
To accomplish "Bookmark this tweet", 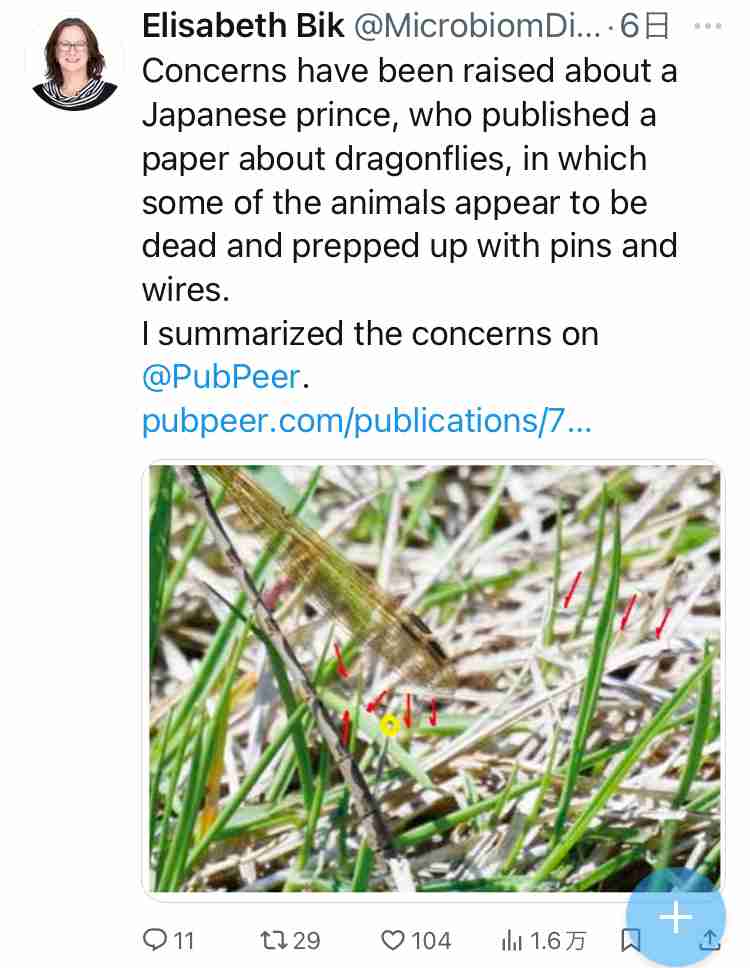I will 630,939.
